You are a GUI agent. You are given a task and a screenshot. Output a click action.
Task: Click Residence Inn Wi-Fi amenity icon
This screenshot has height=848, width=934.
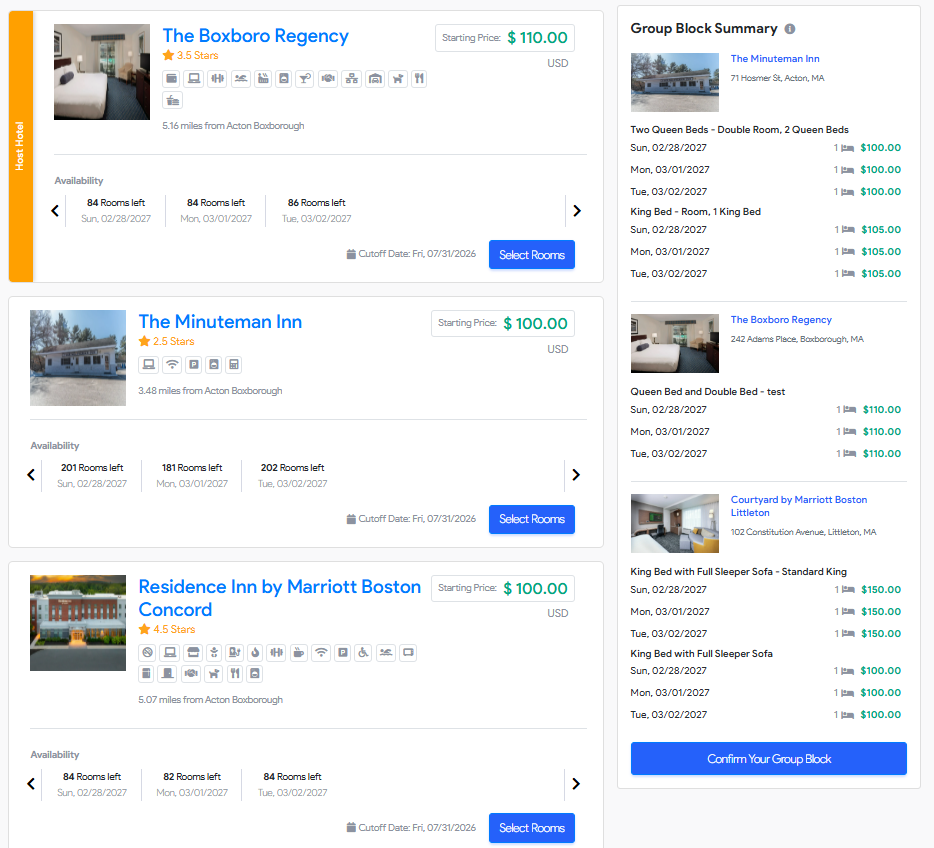321,653
